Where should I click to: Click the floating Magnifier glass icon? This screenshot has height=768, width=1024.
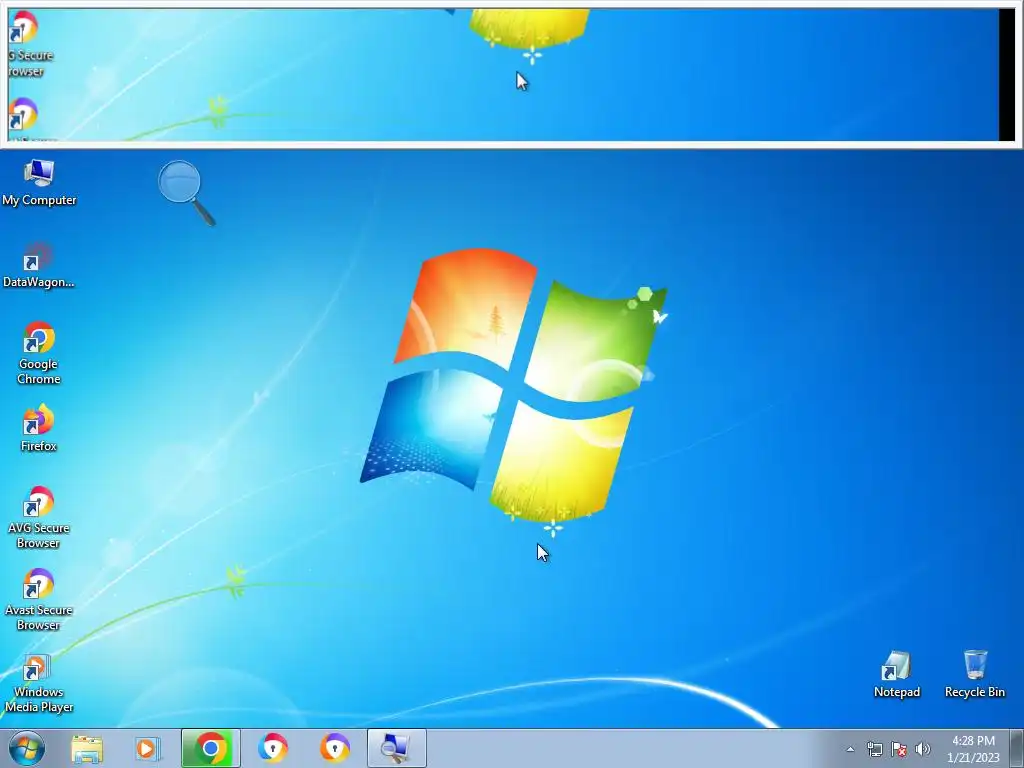(x=186, y=193)
